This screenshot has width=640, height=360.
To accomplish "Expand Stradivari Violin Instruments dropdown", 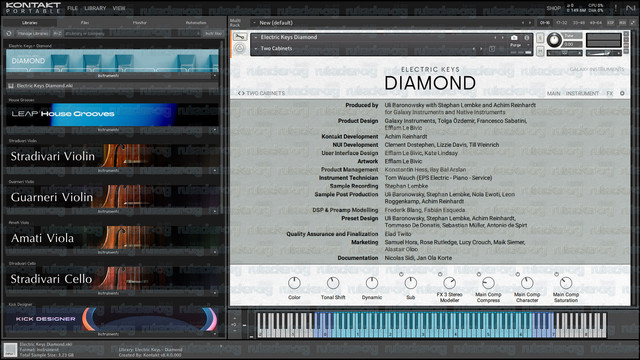I will point(215,171).
